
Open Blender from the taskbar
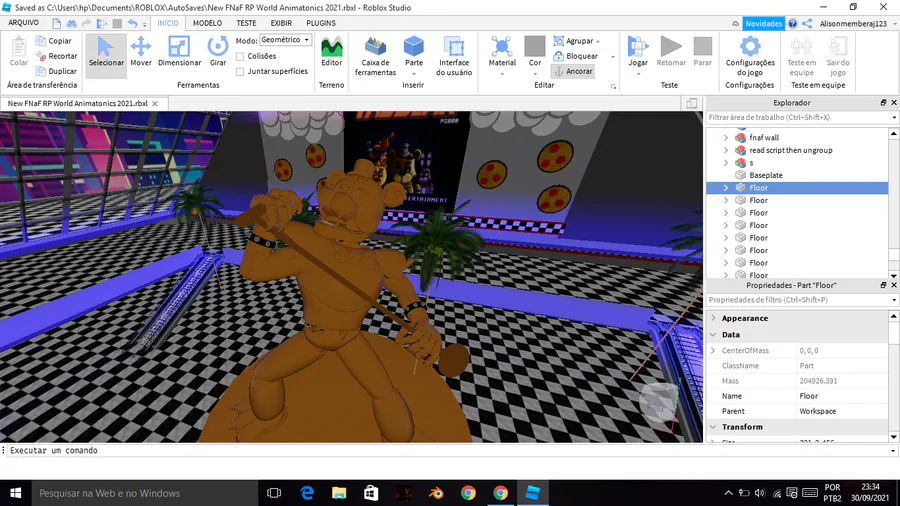[x=436, y=493]
